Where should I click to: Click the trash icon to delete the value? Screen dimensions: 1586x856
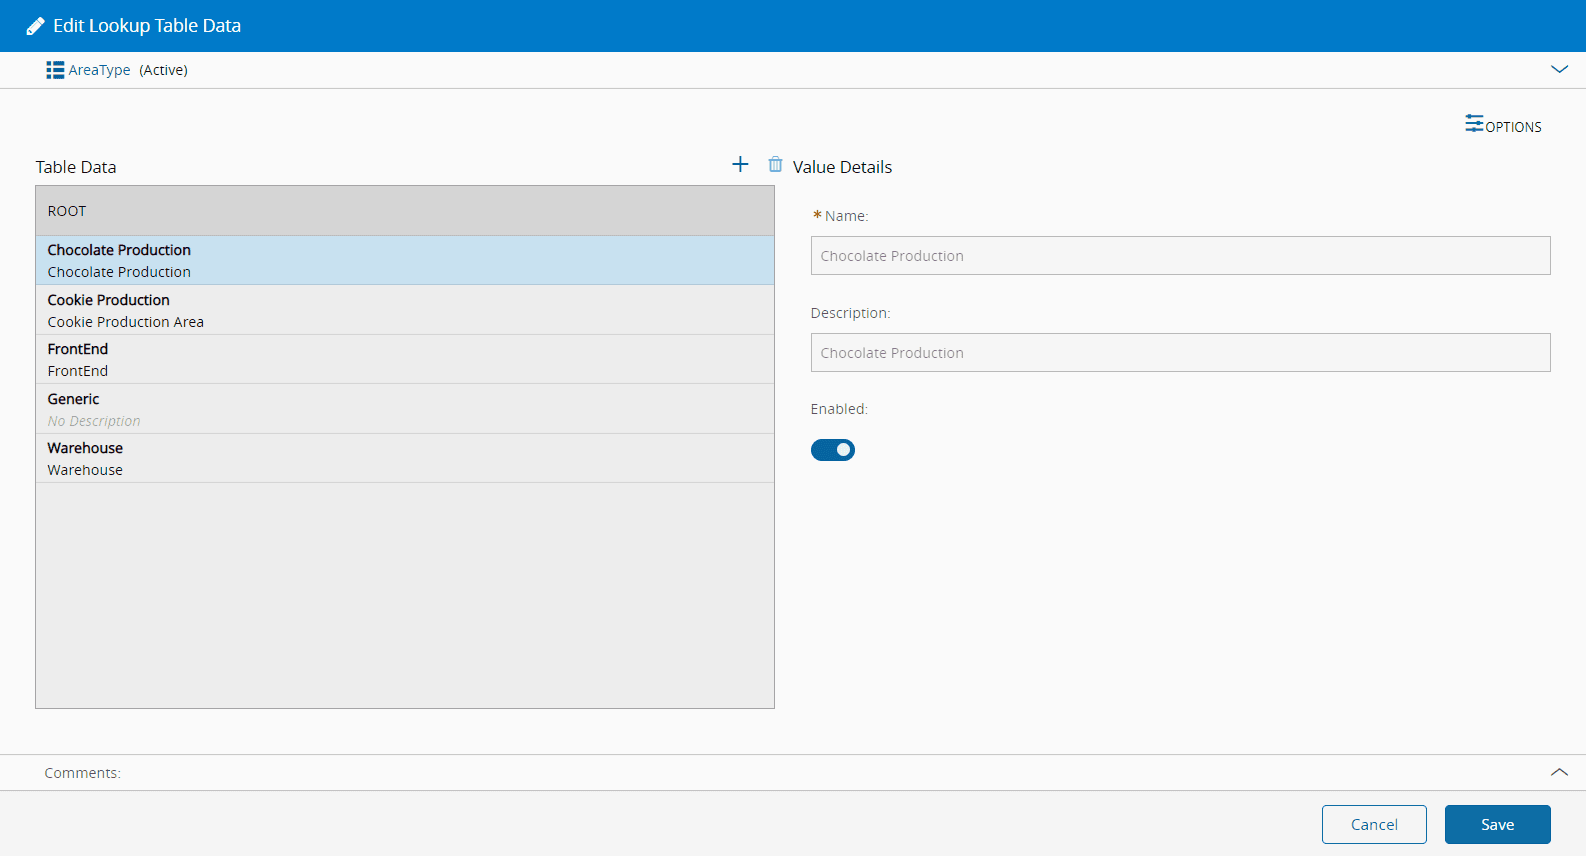pos(775,164)
